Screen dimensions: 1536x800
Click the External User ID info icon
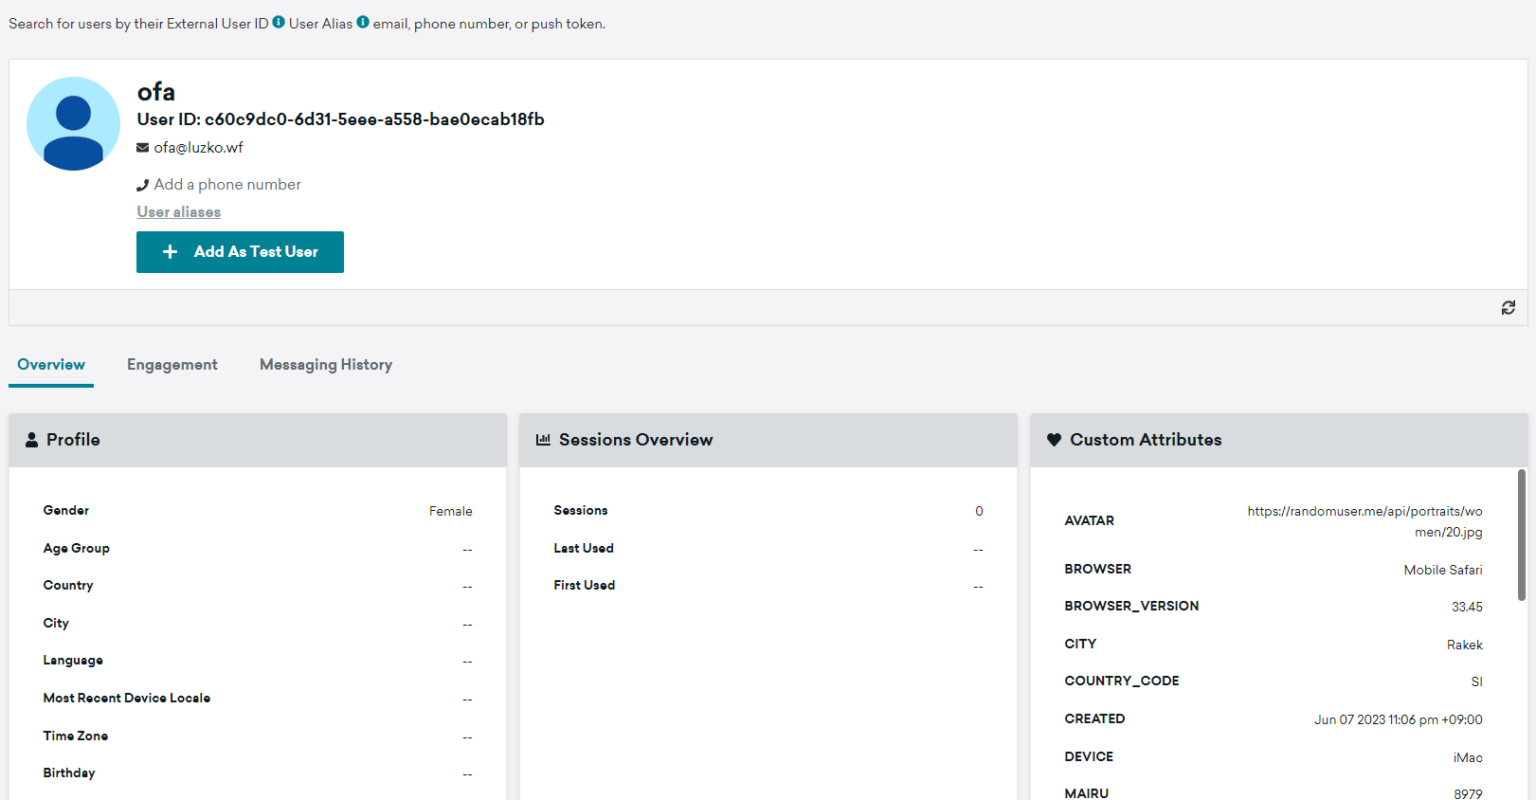278,22
